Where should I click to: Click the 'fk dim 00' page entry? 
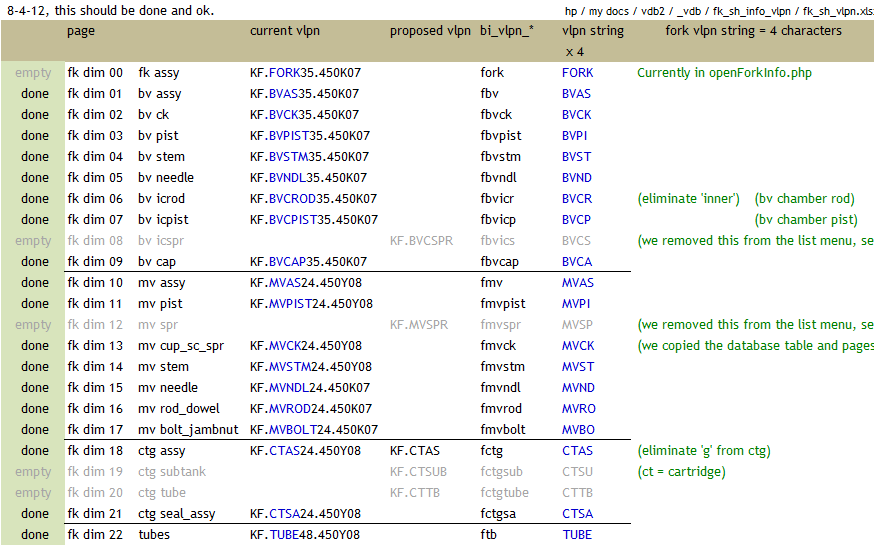95,73
